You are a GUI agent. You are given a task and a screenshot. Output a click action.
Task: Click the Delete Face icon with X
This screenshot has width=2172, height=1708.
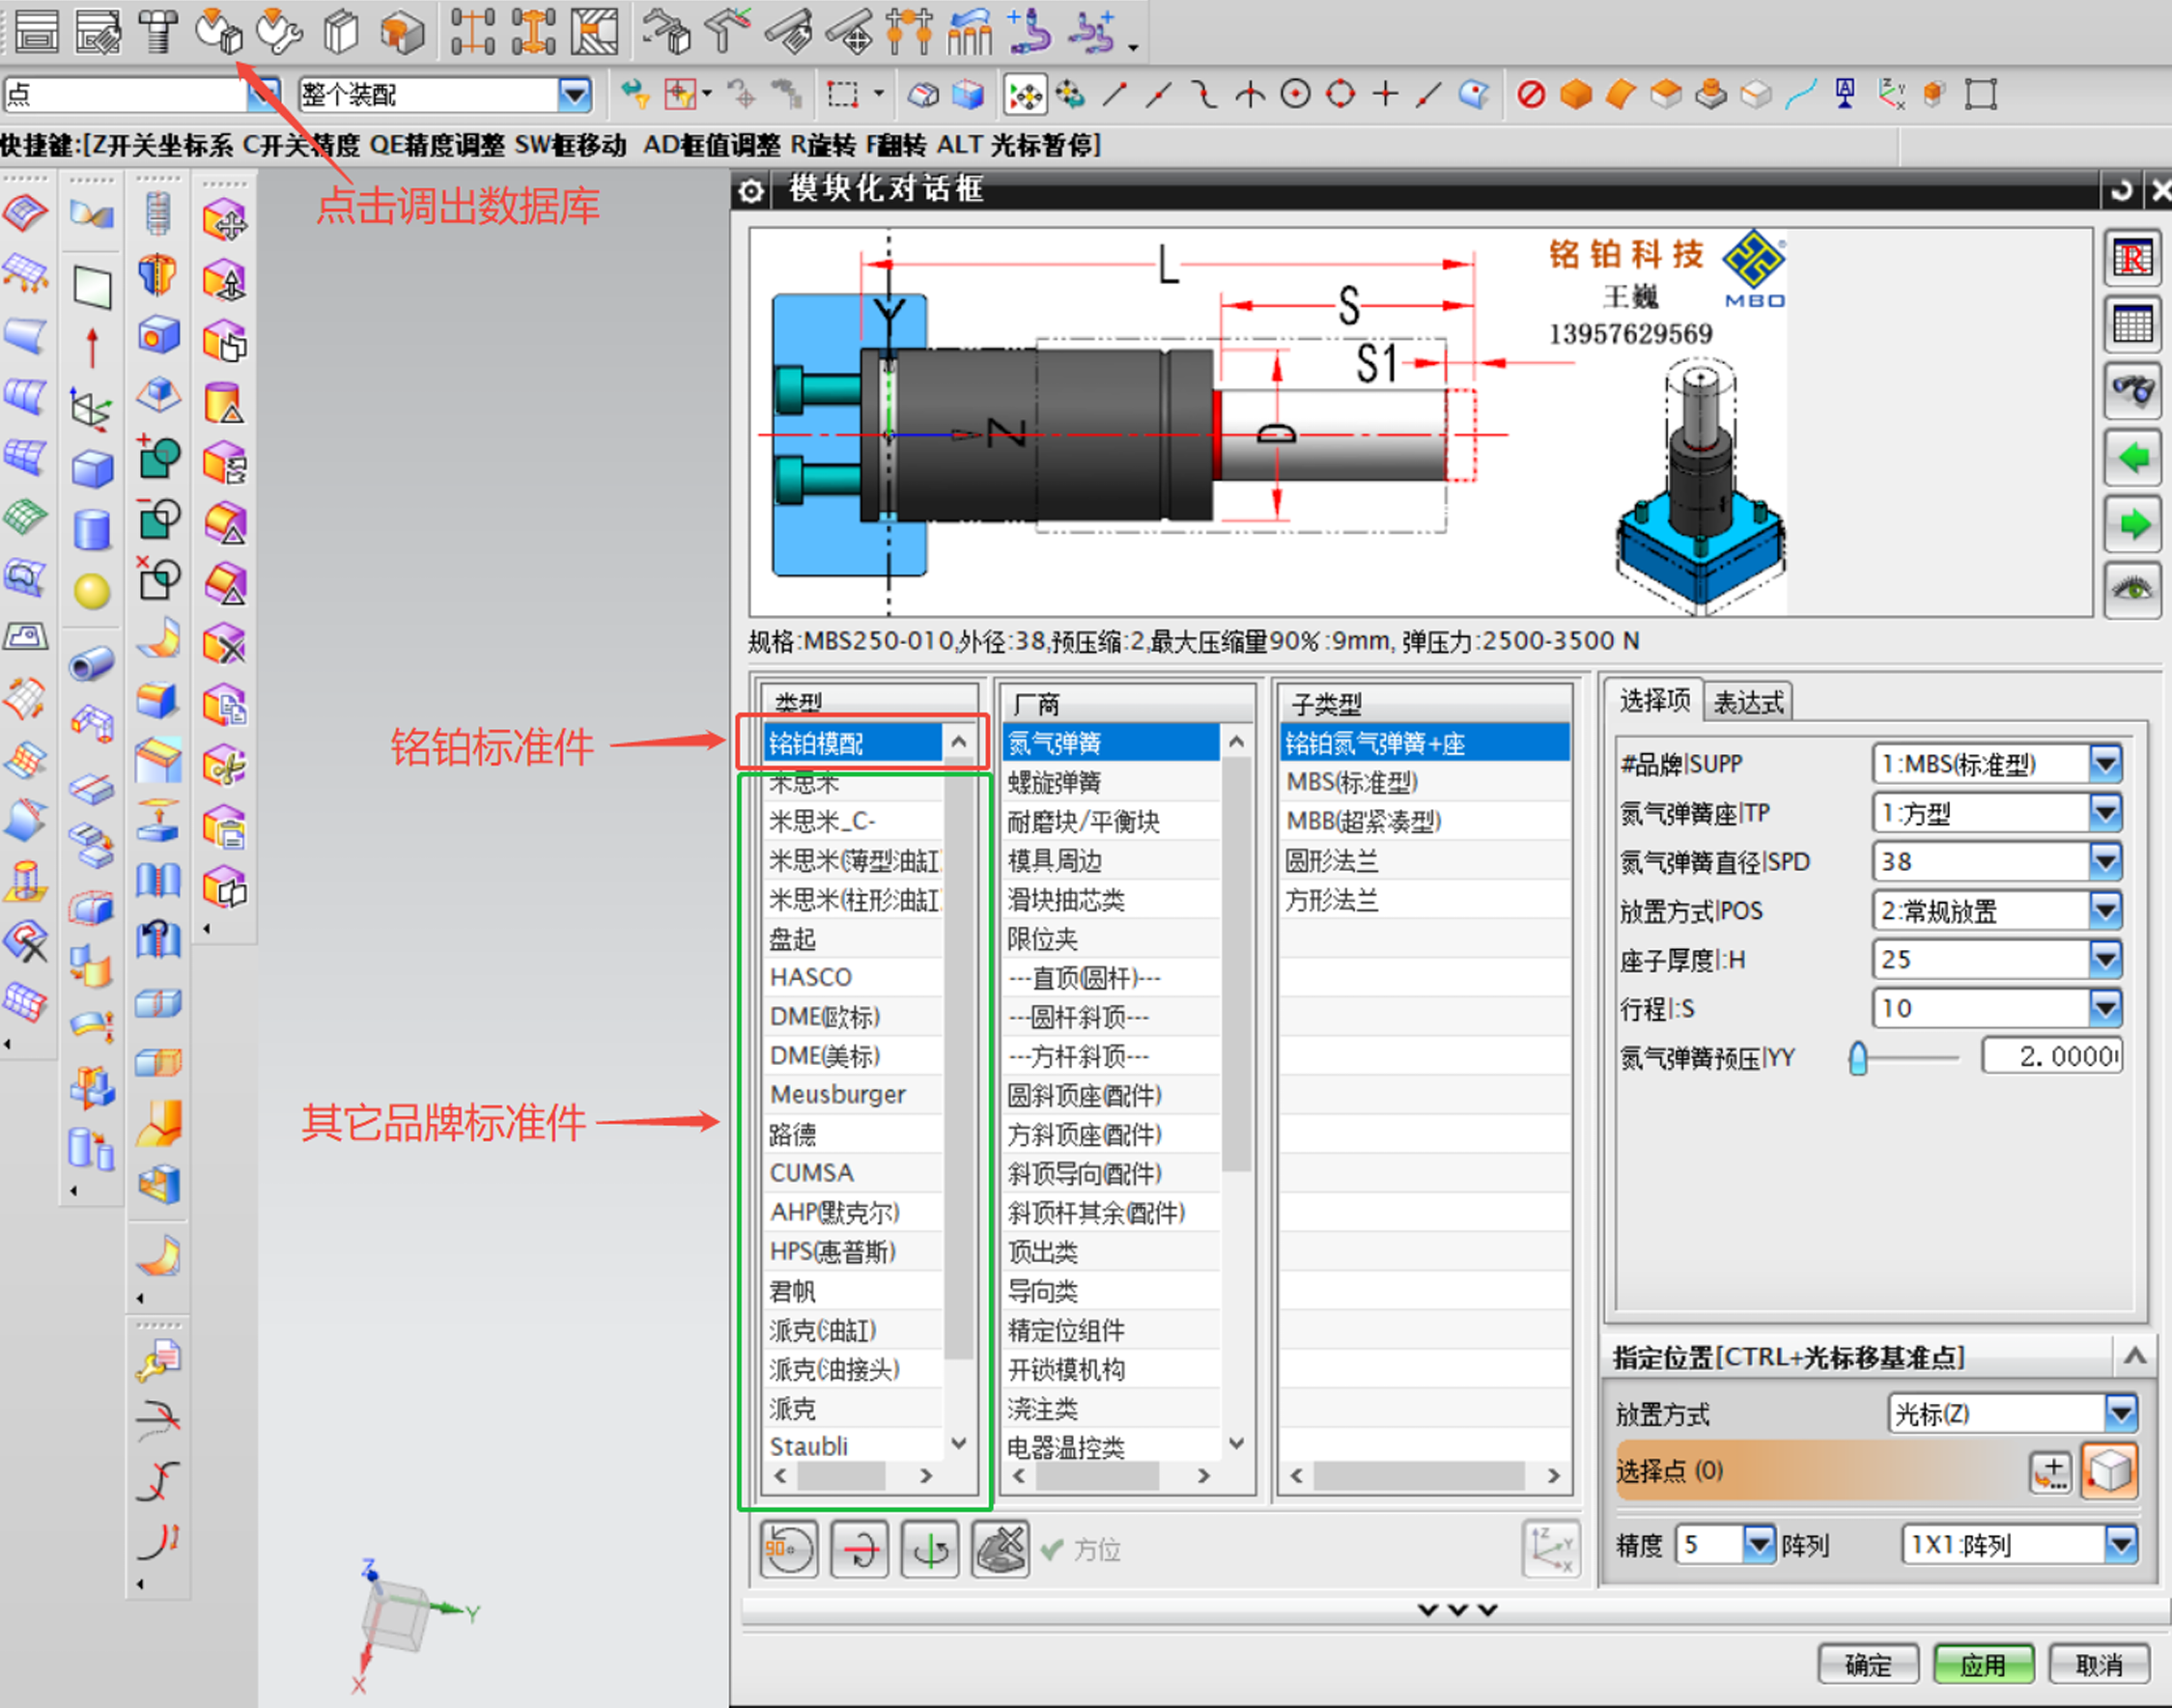tap(225, 645)
